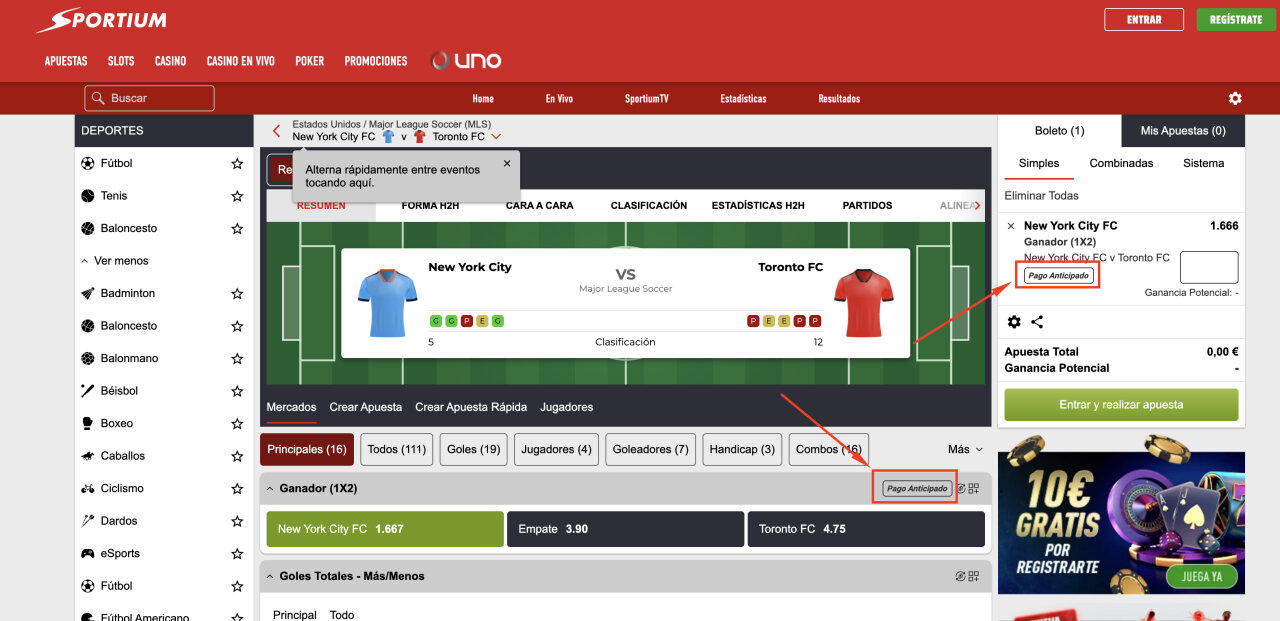Select the Sistema bet tab
1280x621 pixels.
[x=1203, y=163]
